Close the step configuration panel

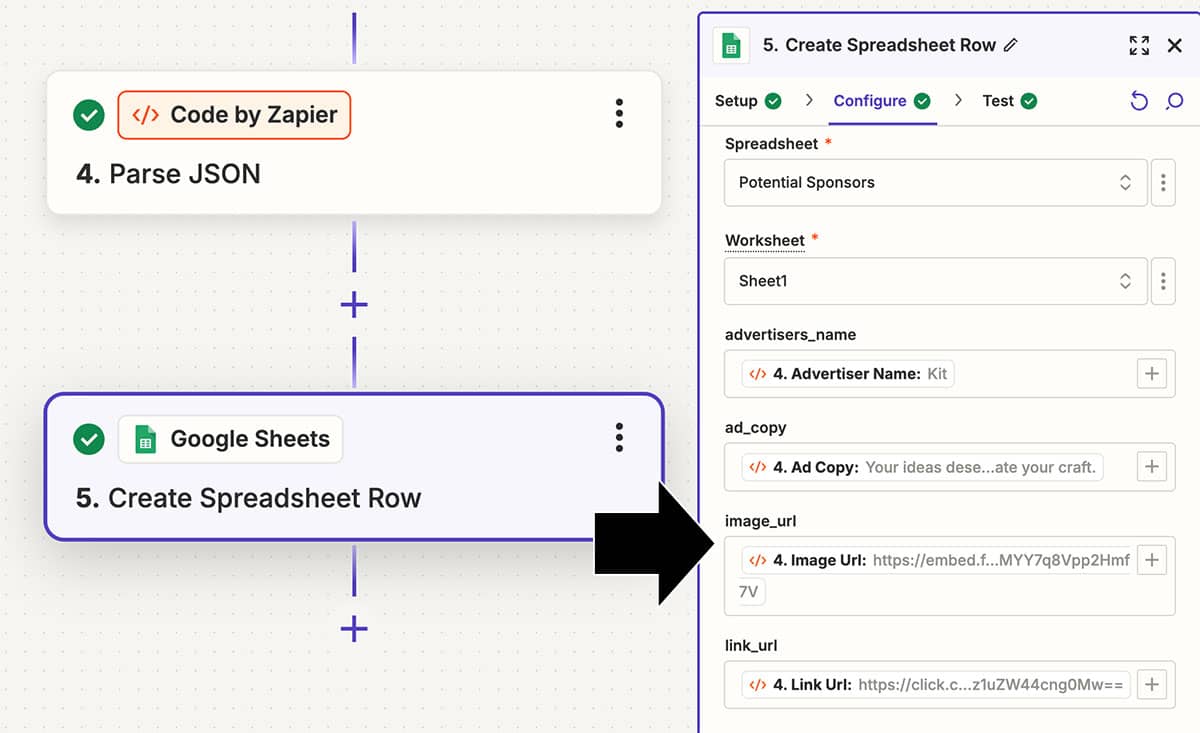click(1175, 45)
